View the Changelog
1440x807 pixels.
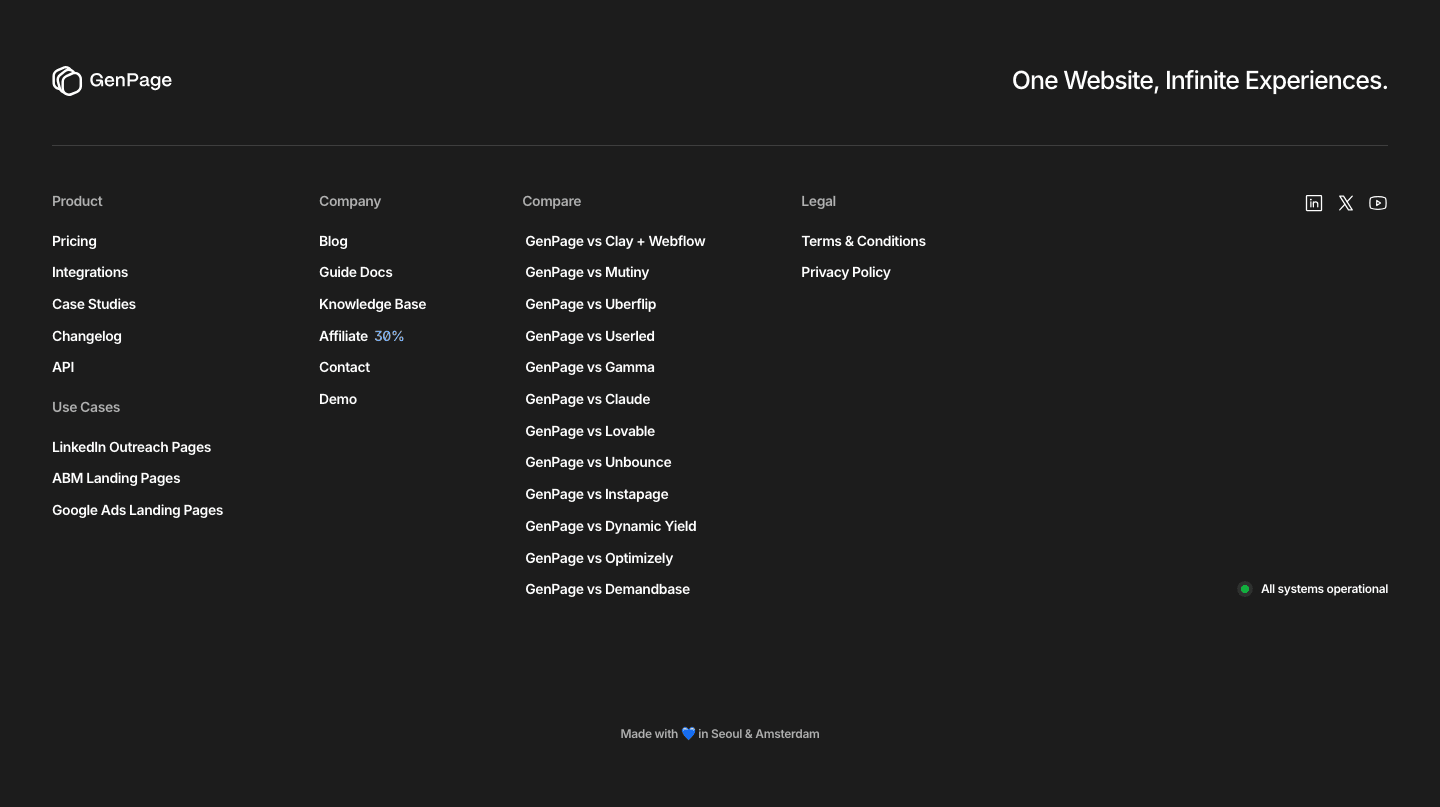point(87,336)
